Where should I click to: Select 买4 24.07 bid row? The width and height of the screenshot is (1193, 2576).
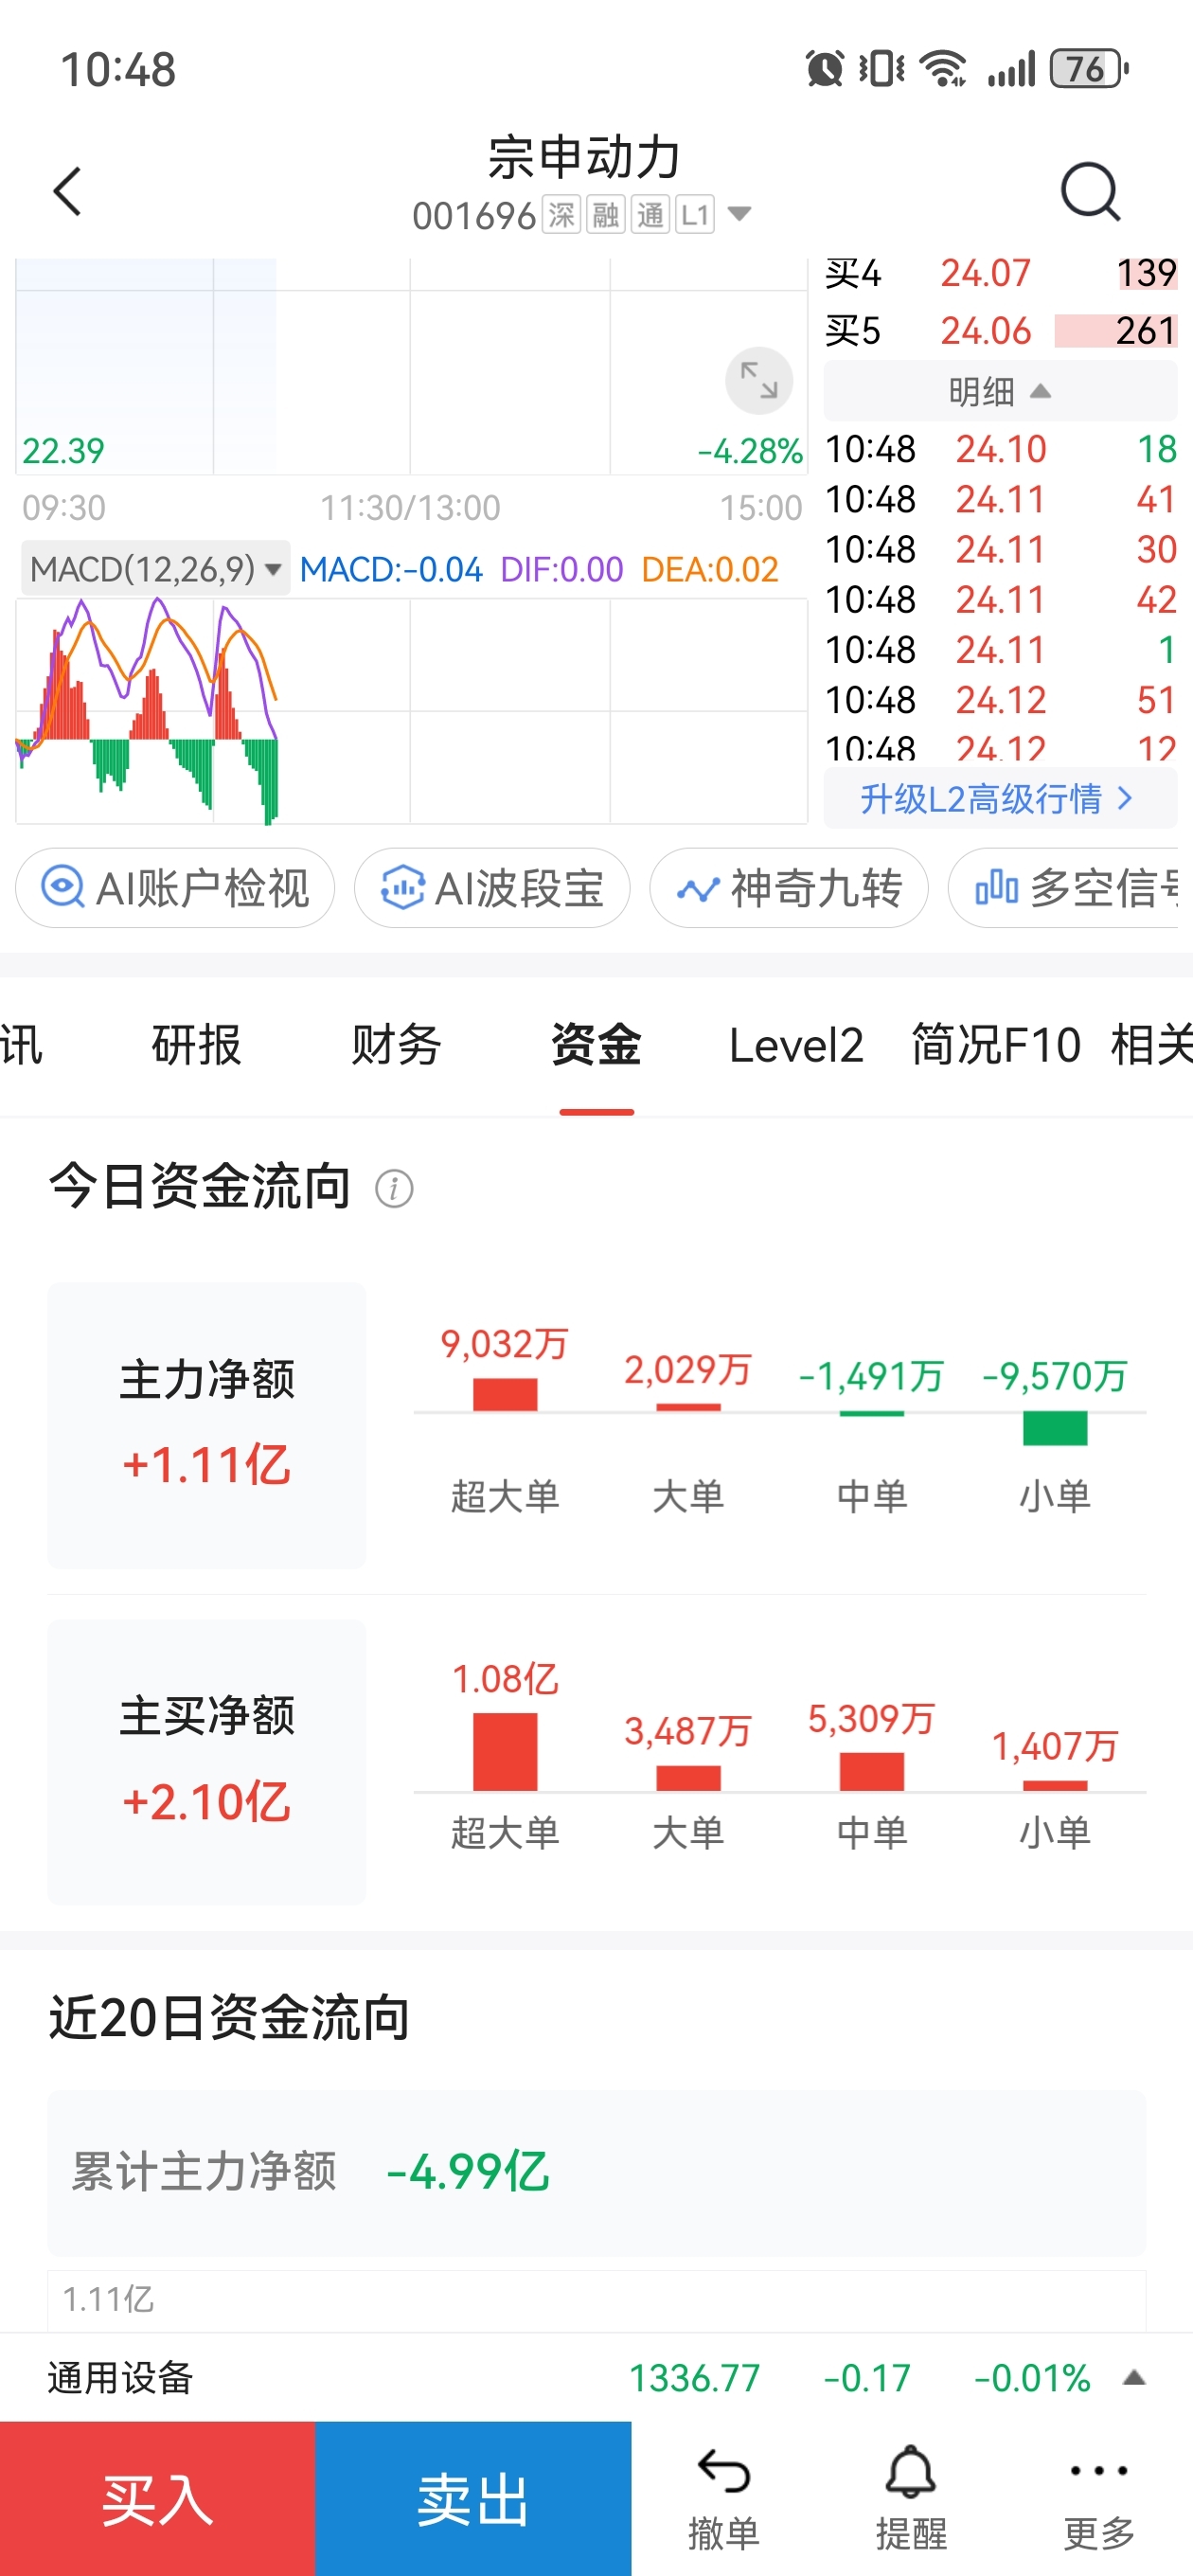tap(1000, 273)
